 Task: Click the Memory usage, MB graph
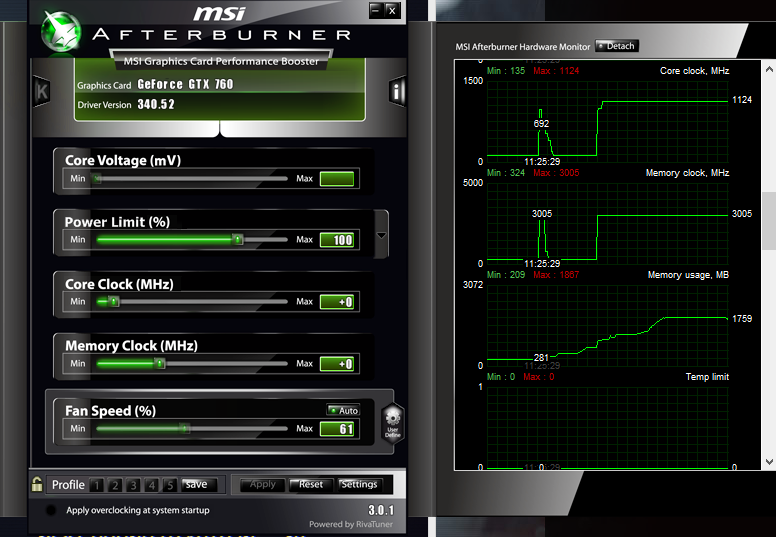click(608, 325)
